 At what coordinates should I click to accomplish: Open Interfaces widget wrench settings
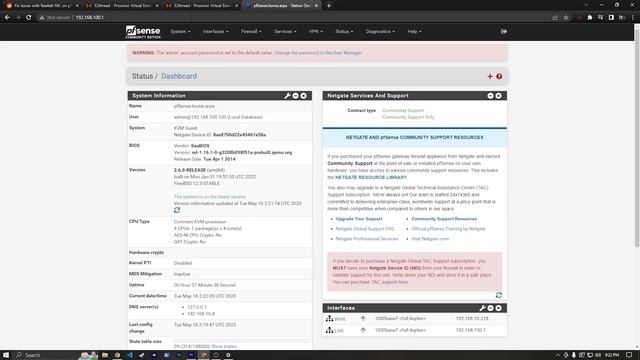point(482,308)
